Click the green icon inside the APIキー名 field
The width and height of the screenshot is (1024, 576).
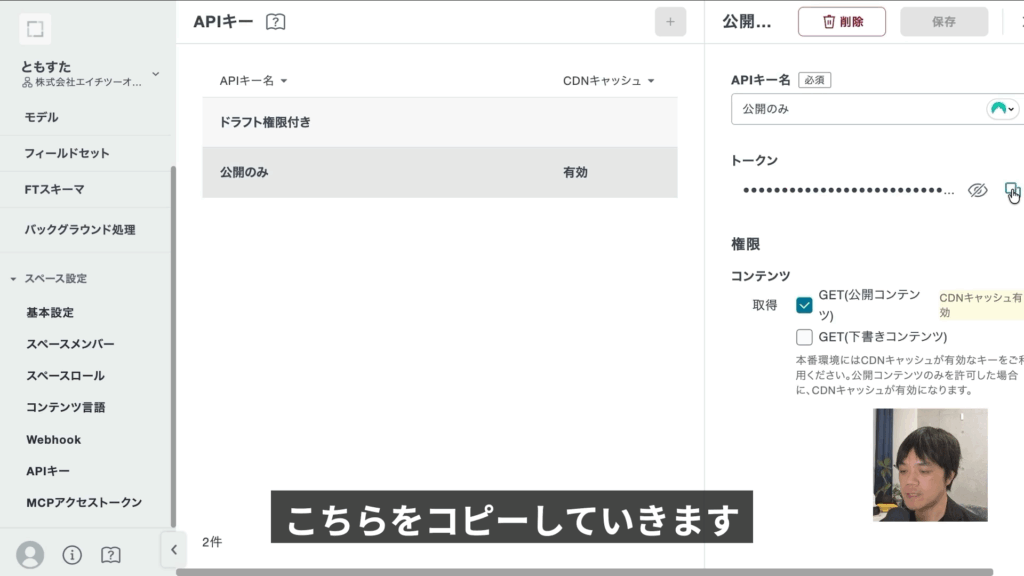pyautogui.click(x=1002, y=109)
